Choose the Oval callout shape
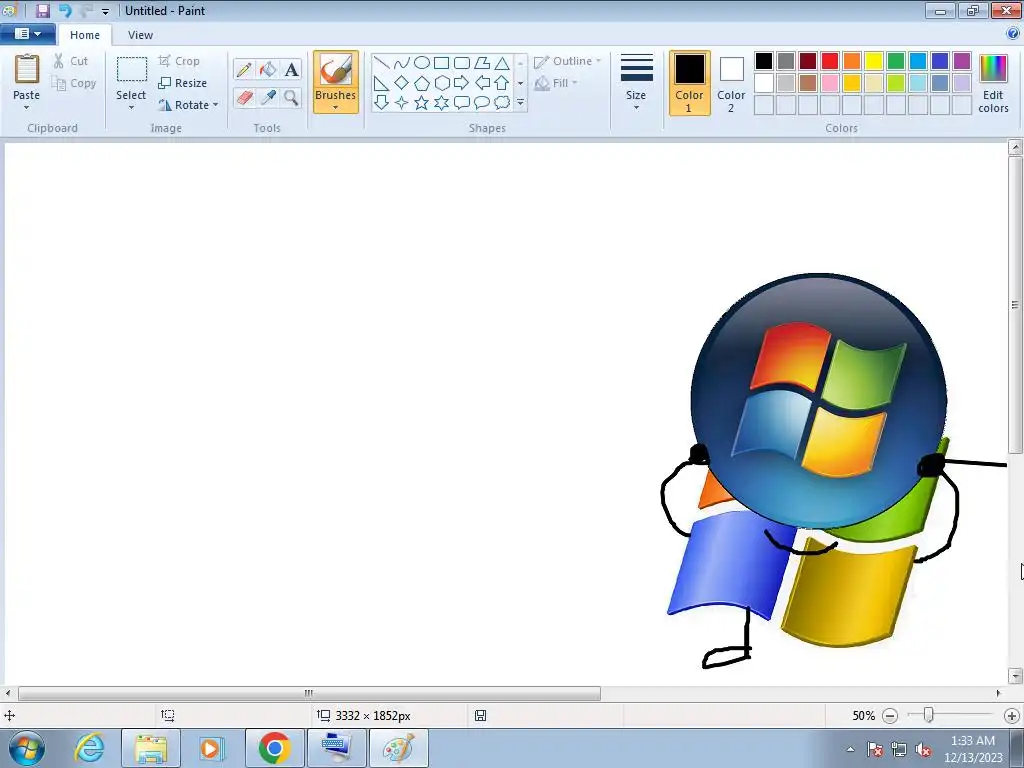This screenshot has width=1024, height=768. pyautogui.click(x=482, y=103)
